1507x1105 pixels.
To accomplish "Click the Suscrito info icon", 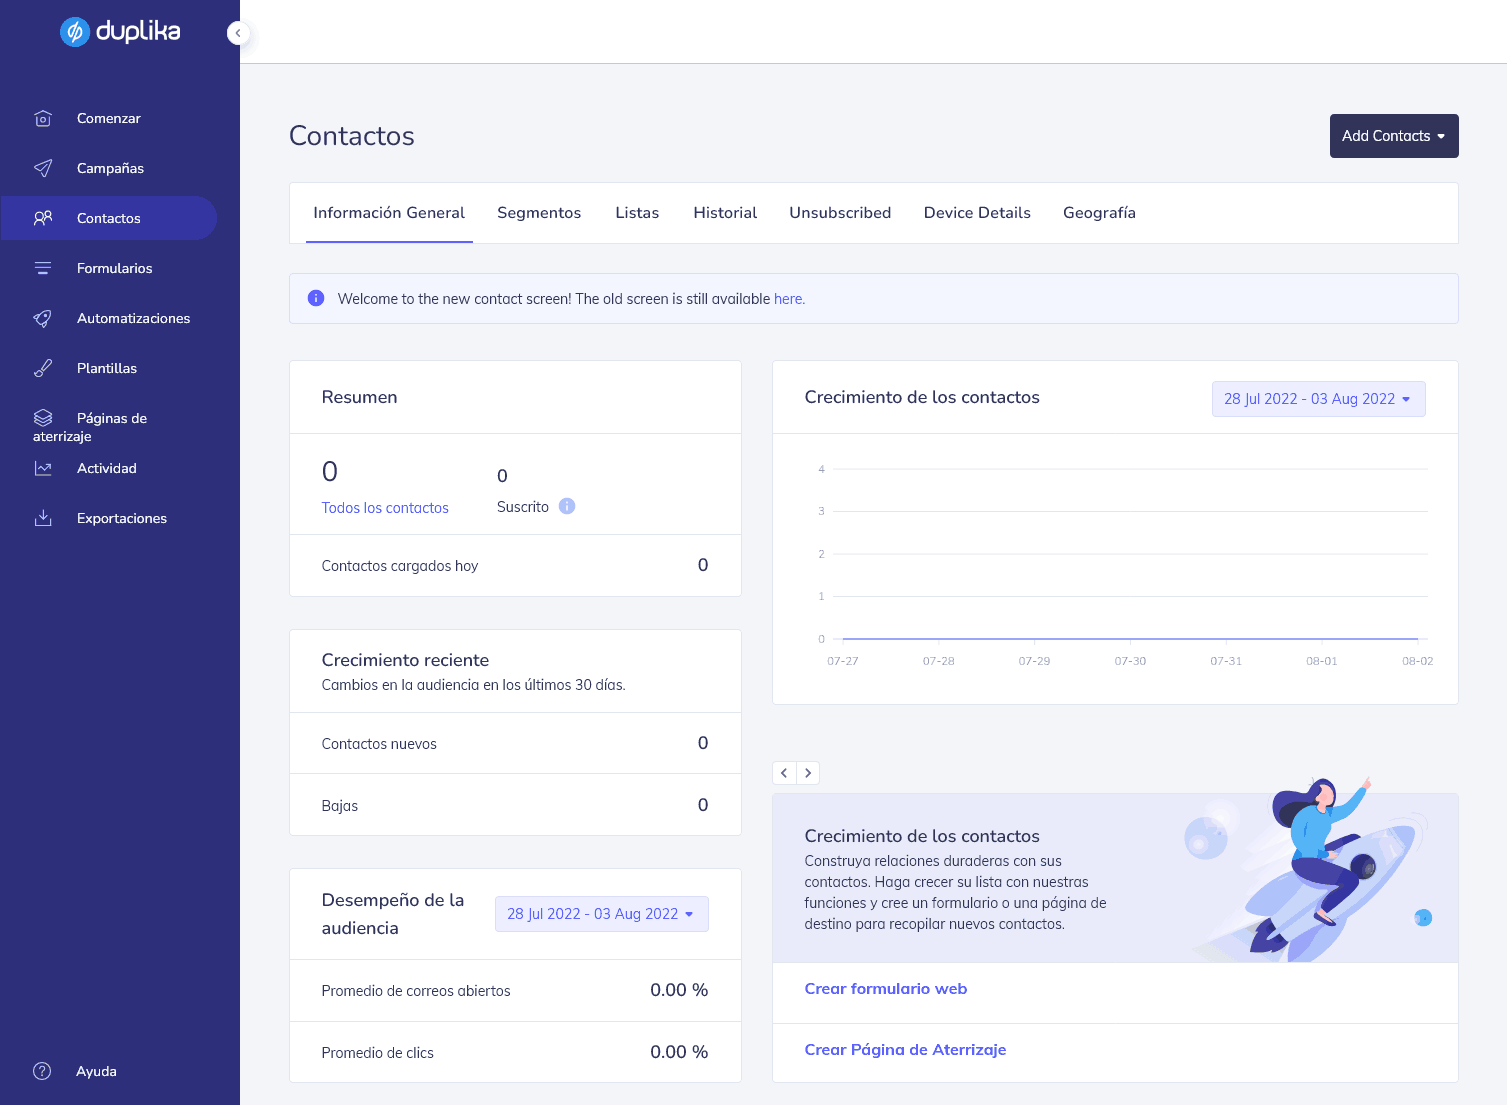I will coord(567,506).
